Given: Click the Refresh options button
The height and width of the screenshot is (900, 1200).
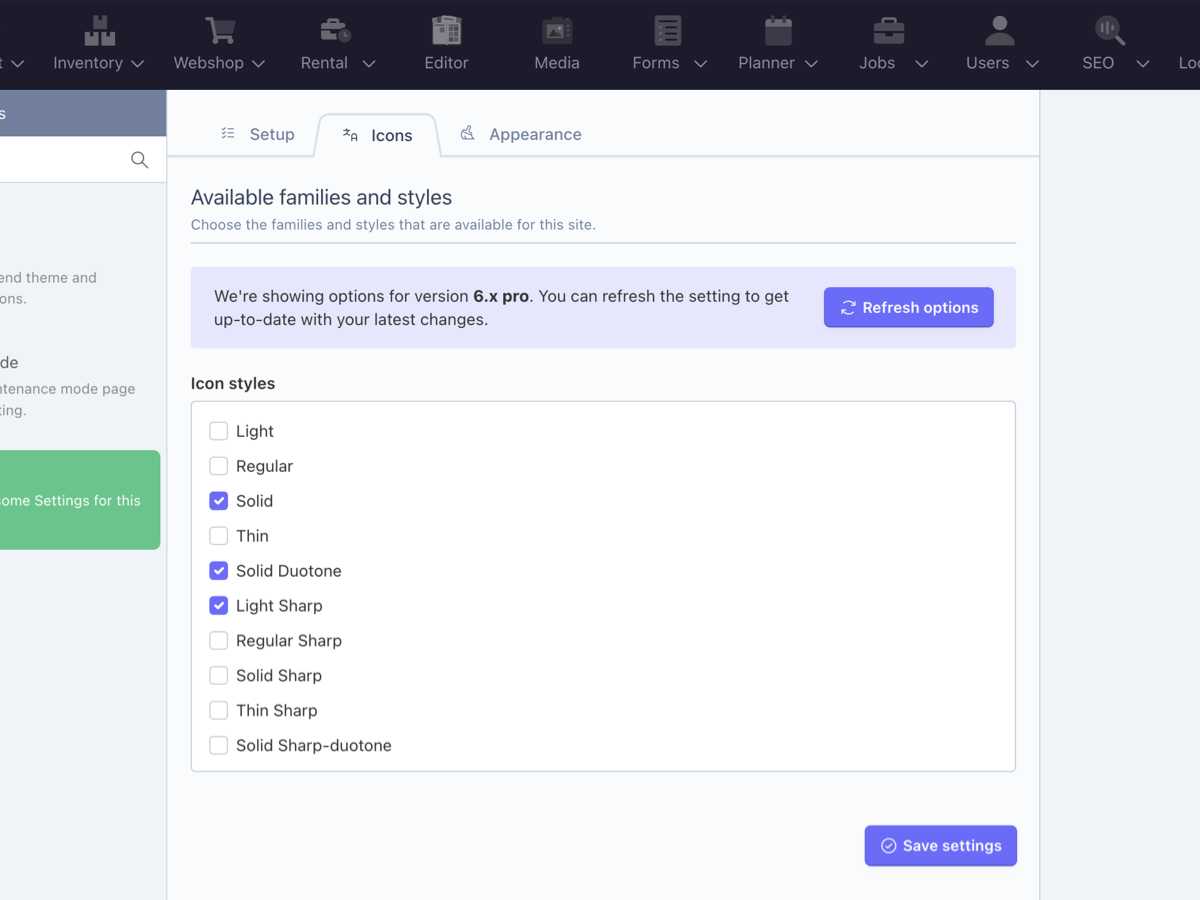Looking at the screenshot, I should (x=908, y=307).
